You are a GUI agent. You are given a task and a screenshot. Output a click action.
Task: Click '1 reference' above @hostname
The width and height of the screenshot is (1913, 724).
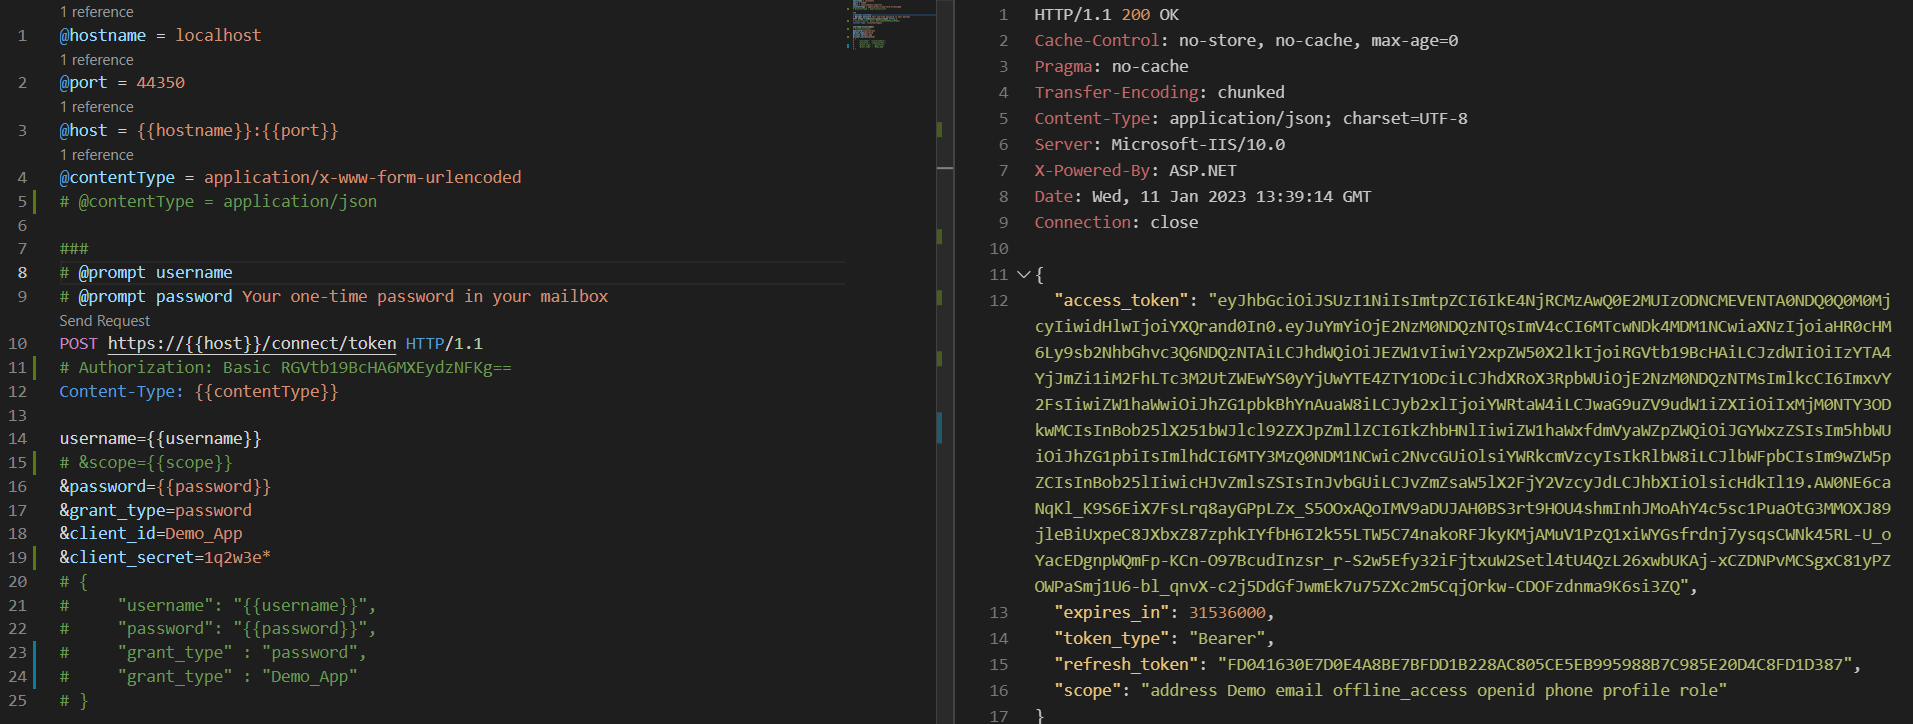[96, 12]
